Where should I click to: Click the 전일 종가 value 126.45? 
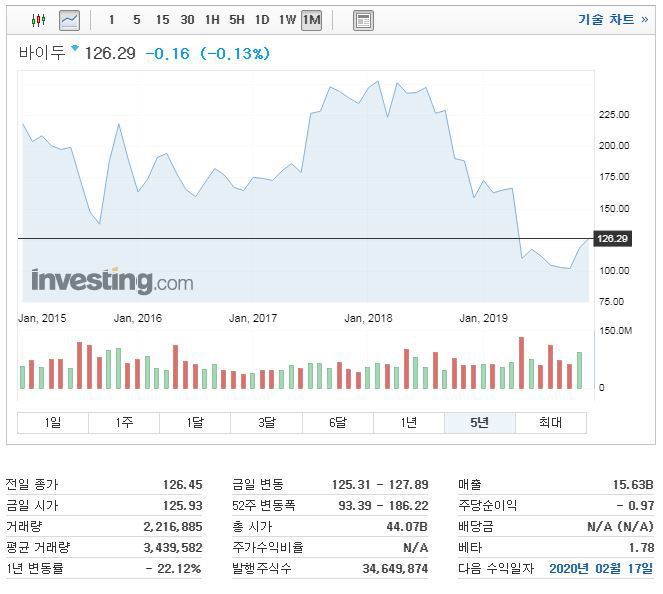(183, 485)
